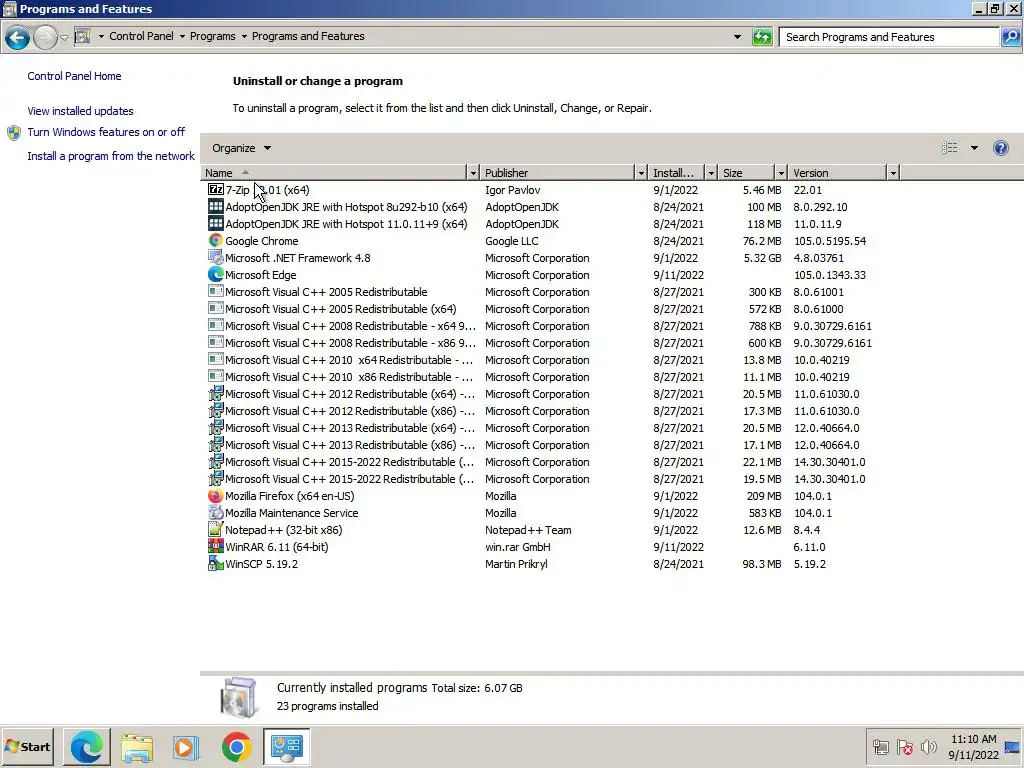Select the Notepad++ (32-bit x86) entry
The height and width of the screenshot is (768, 1024).
283,530
